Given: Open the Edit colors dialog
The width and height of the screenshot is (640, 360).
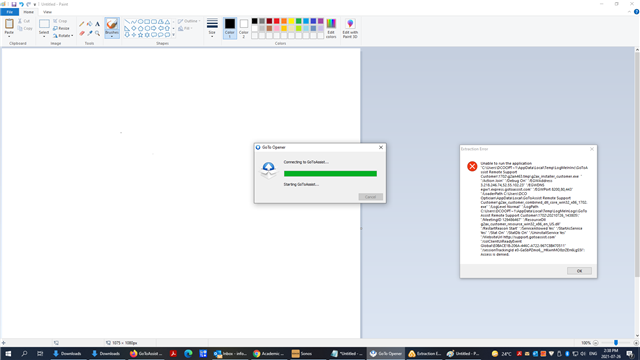Looking at the screenshot, I should 331,28.
